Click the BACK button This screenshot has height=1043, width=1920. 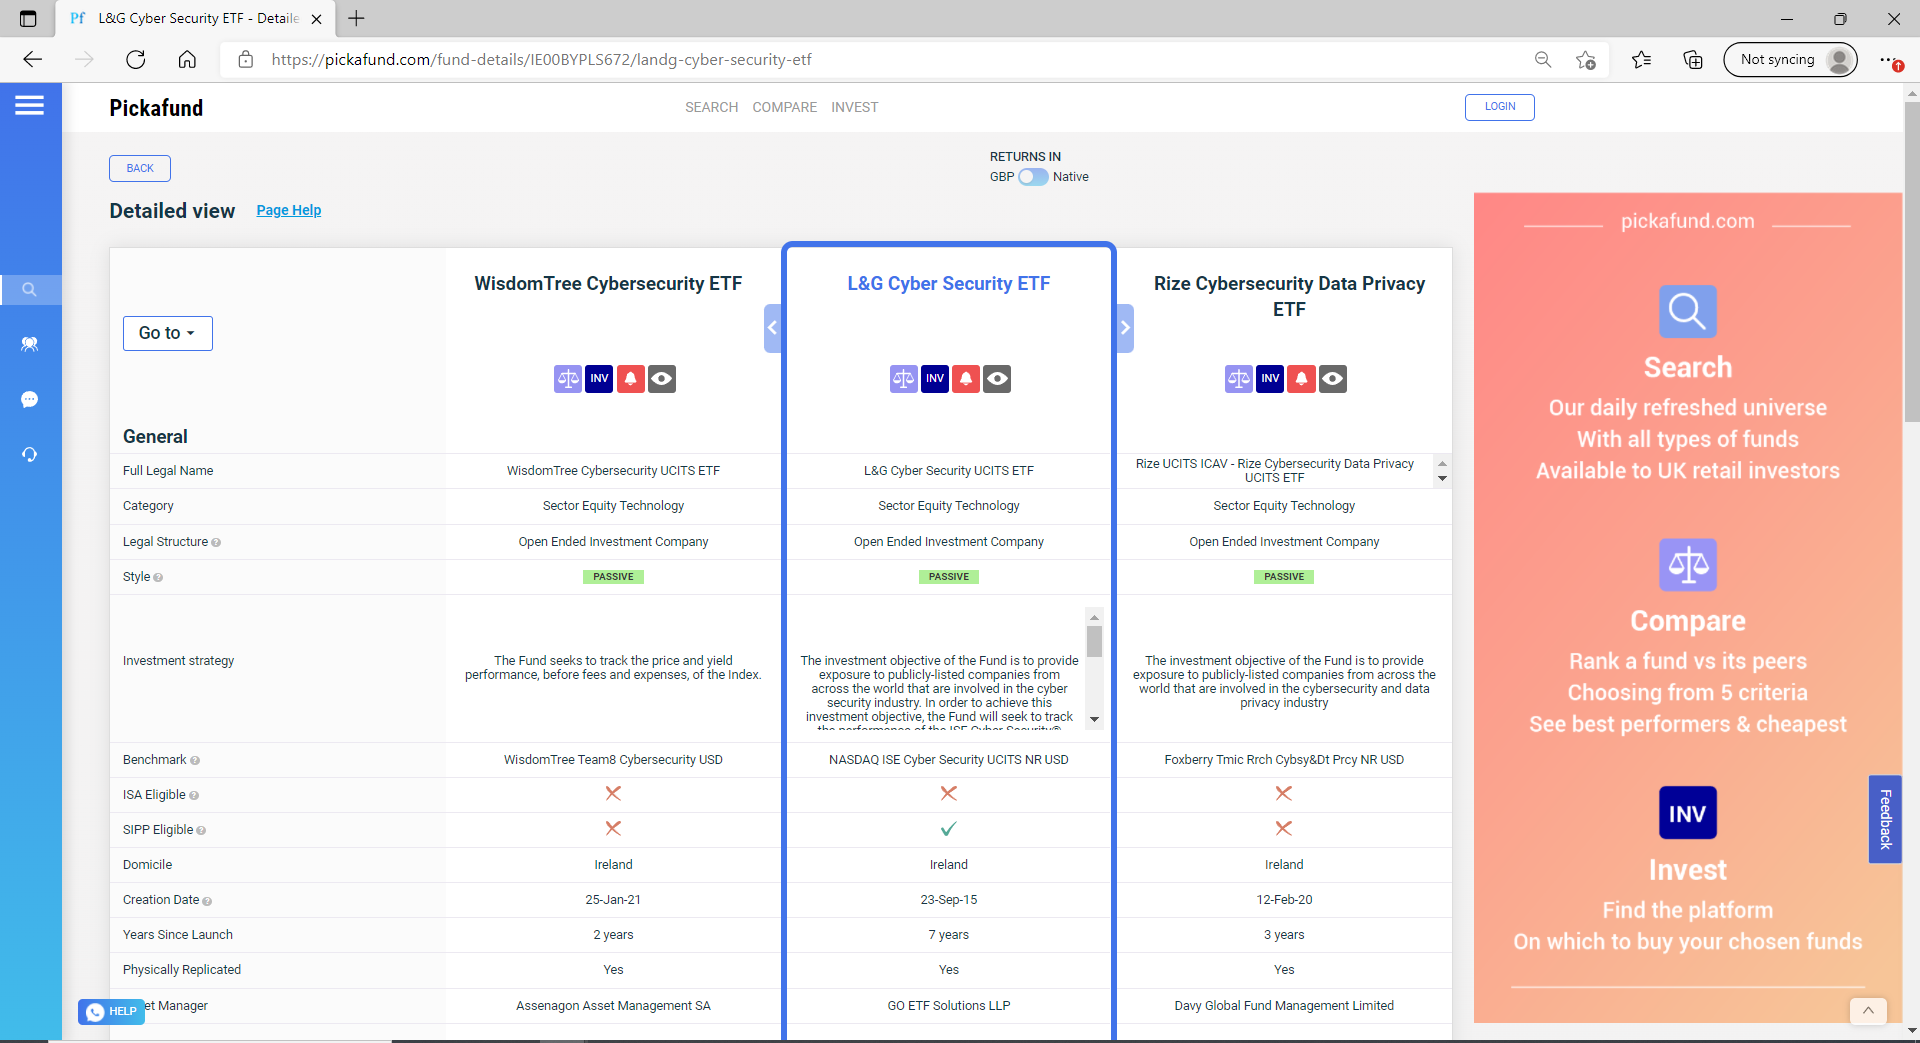click(140, 168)
